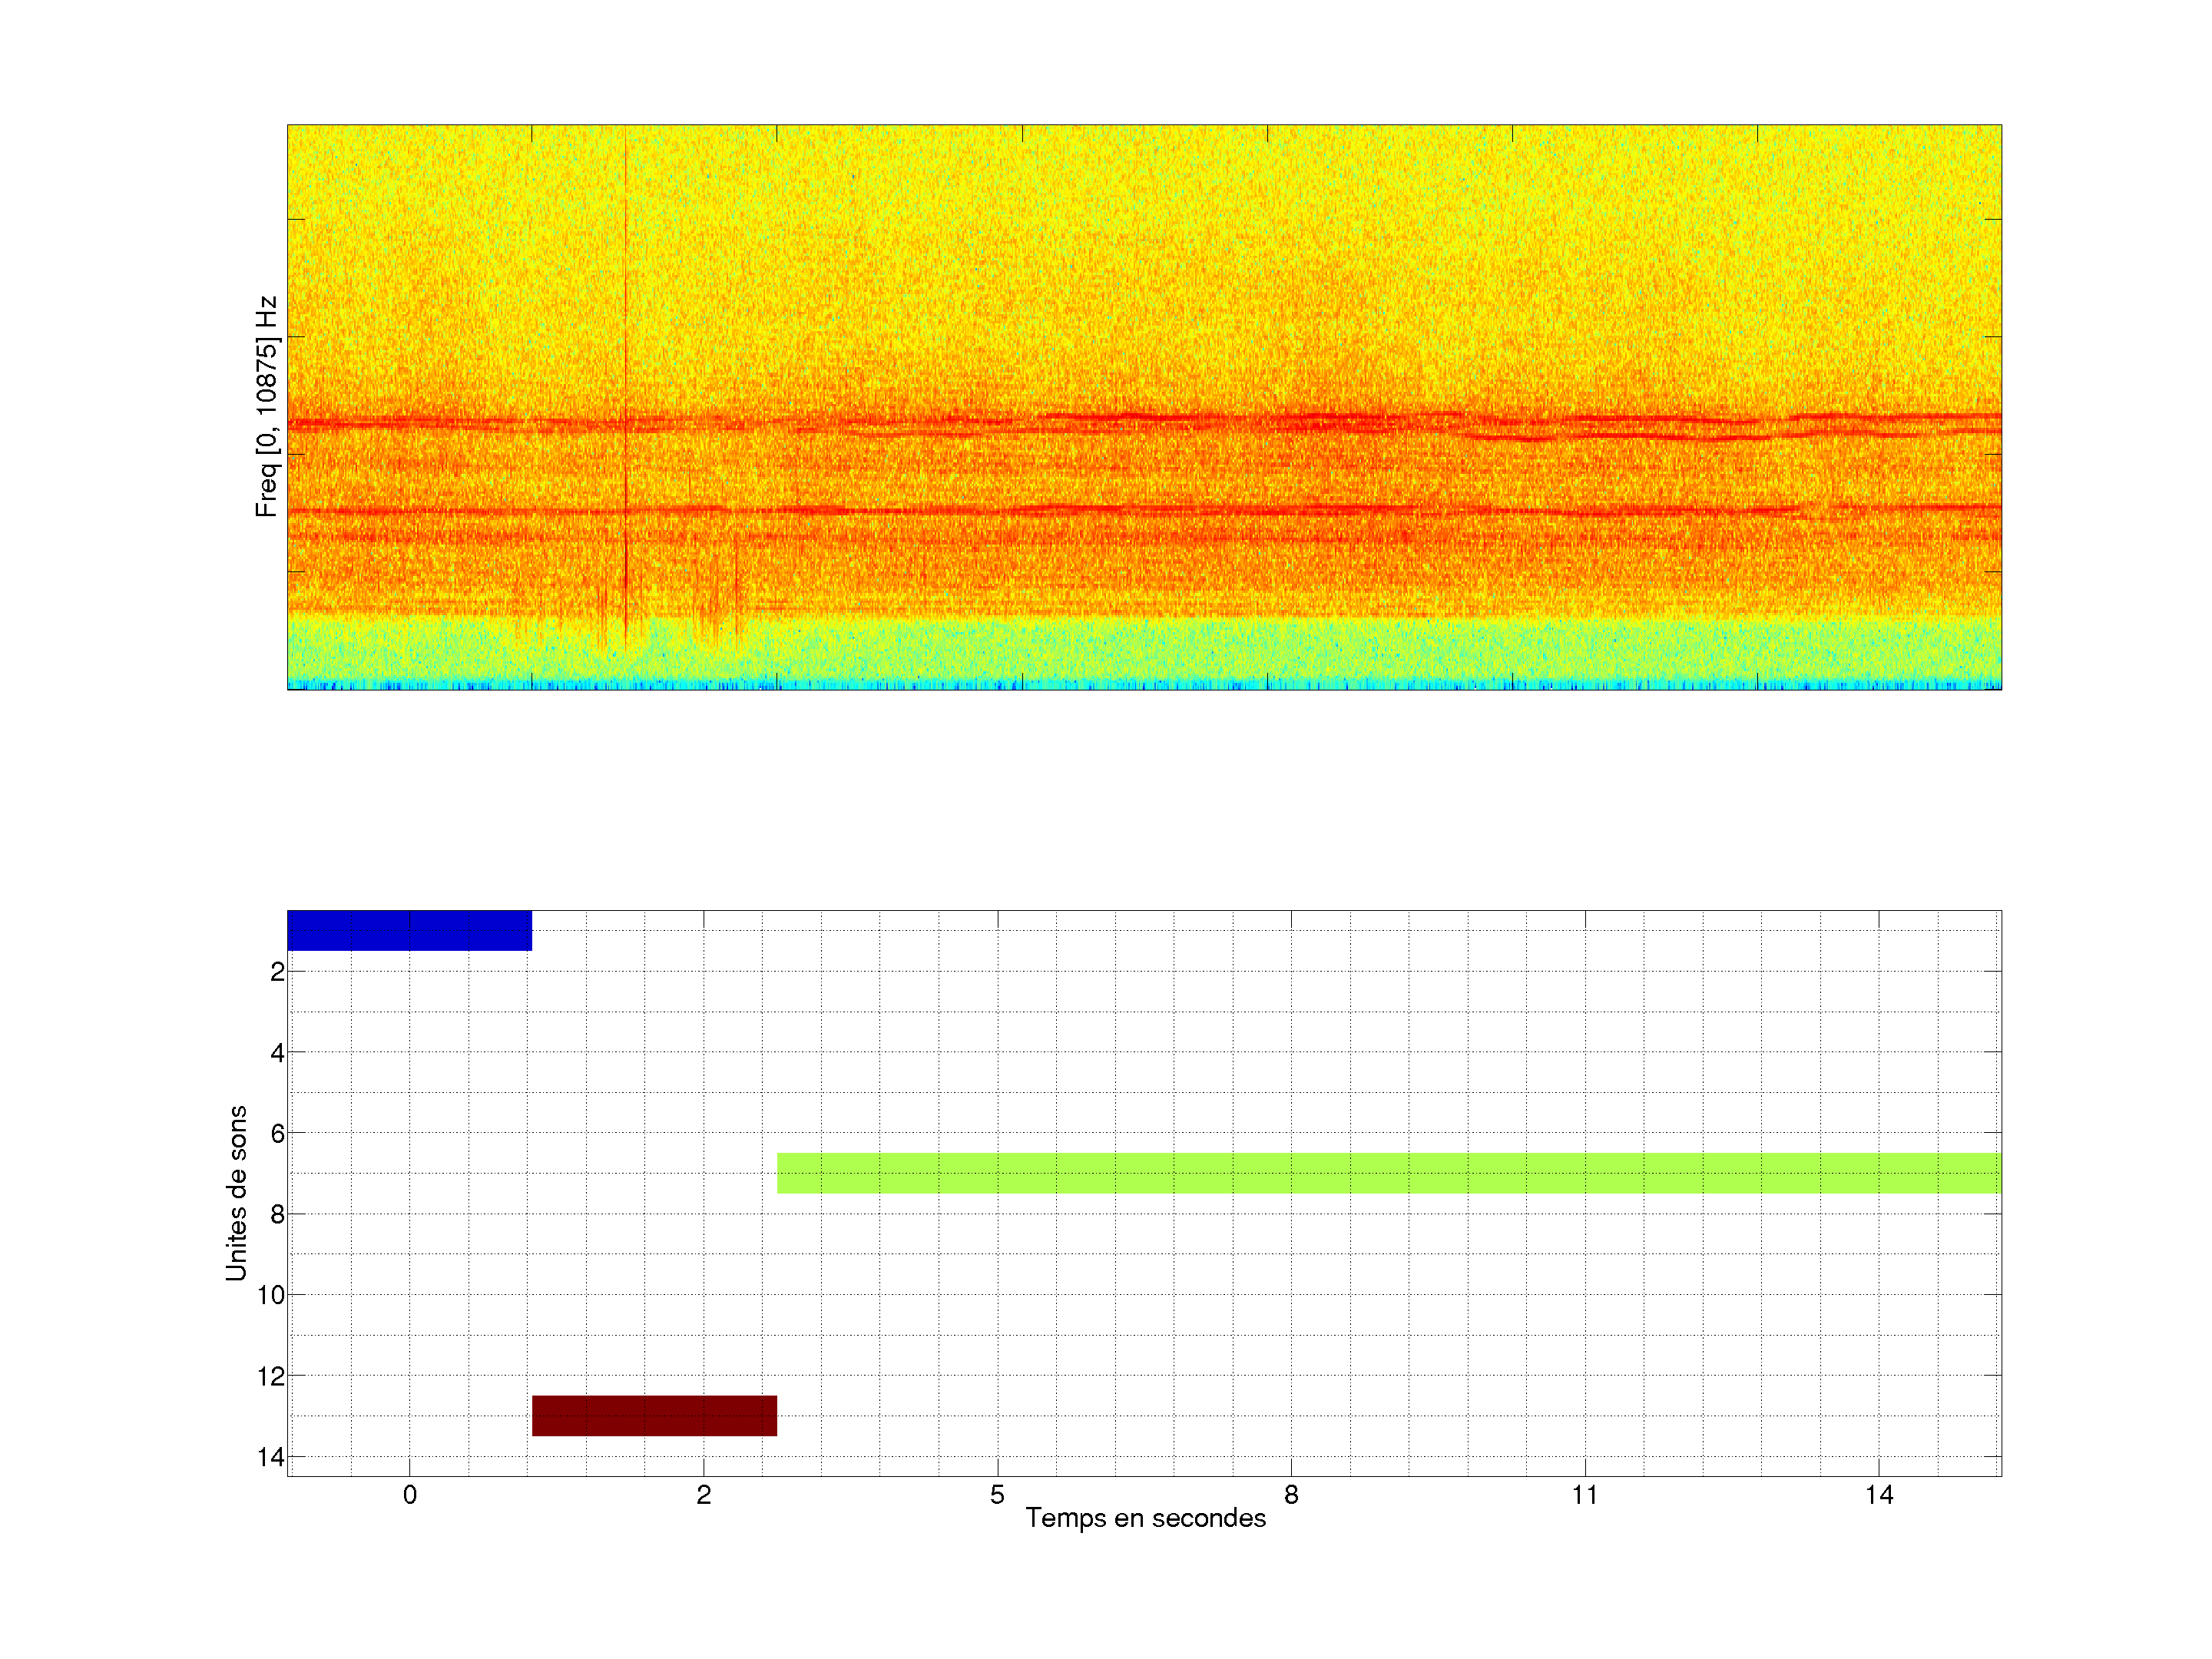Click the y-axis tick label 2

coord(277,972)
